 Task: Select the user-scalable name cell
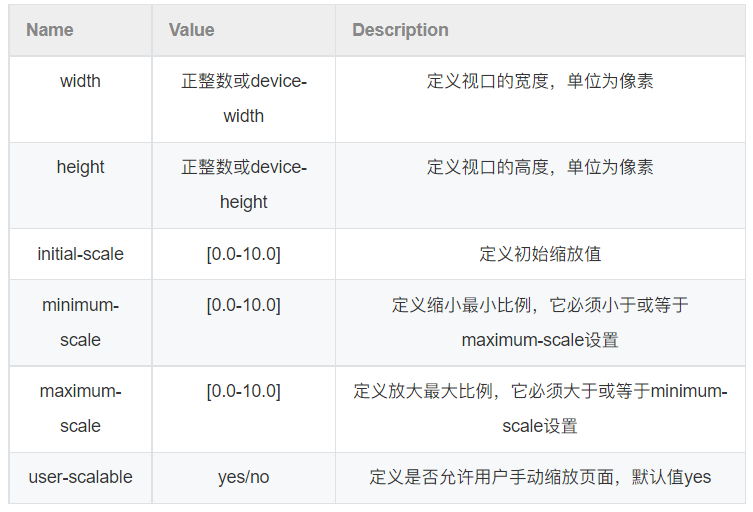pyautogui.click(x=80, y=477)
